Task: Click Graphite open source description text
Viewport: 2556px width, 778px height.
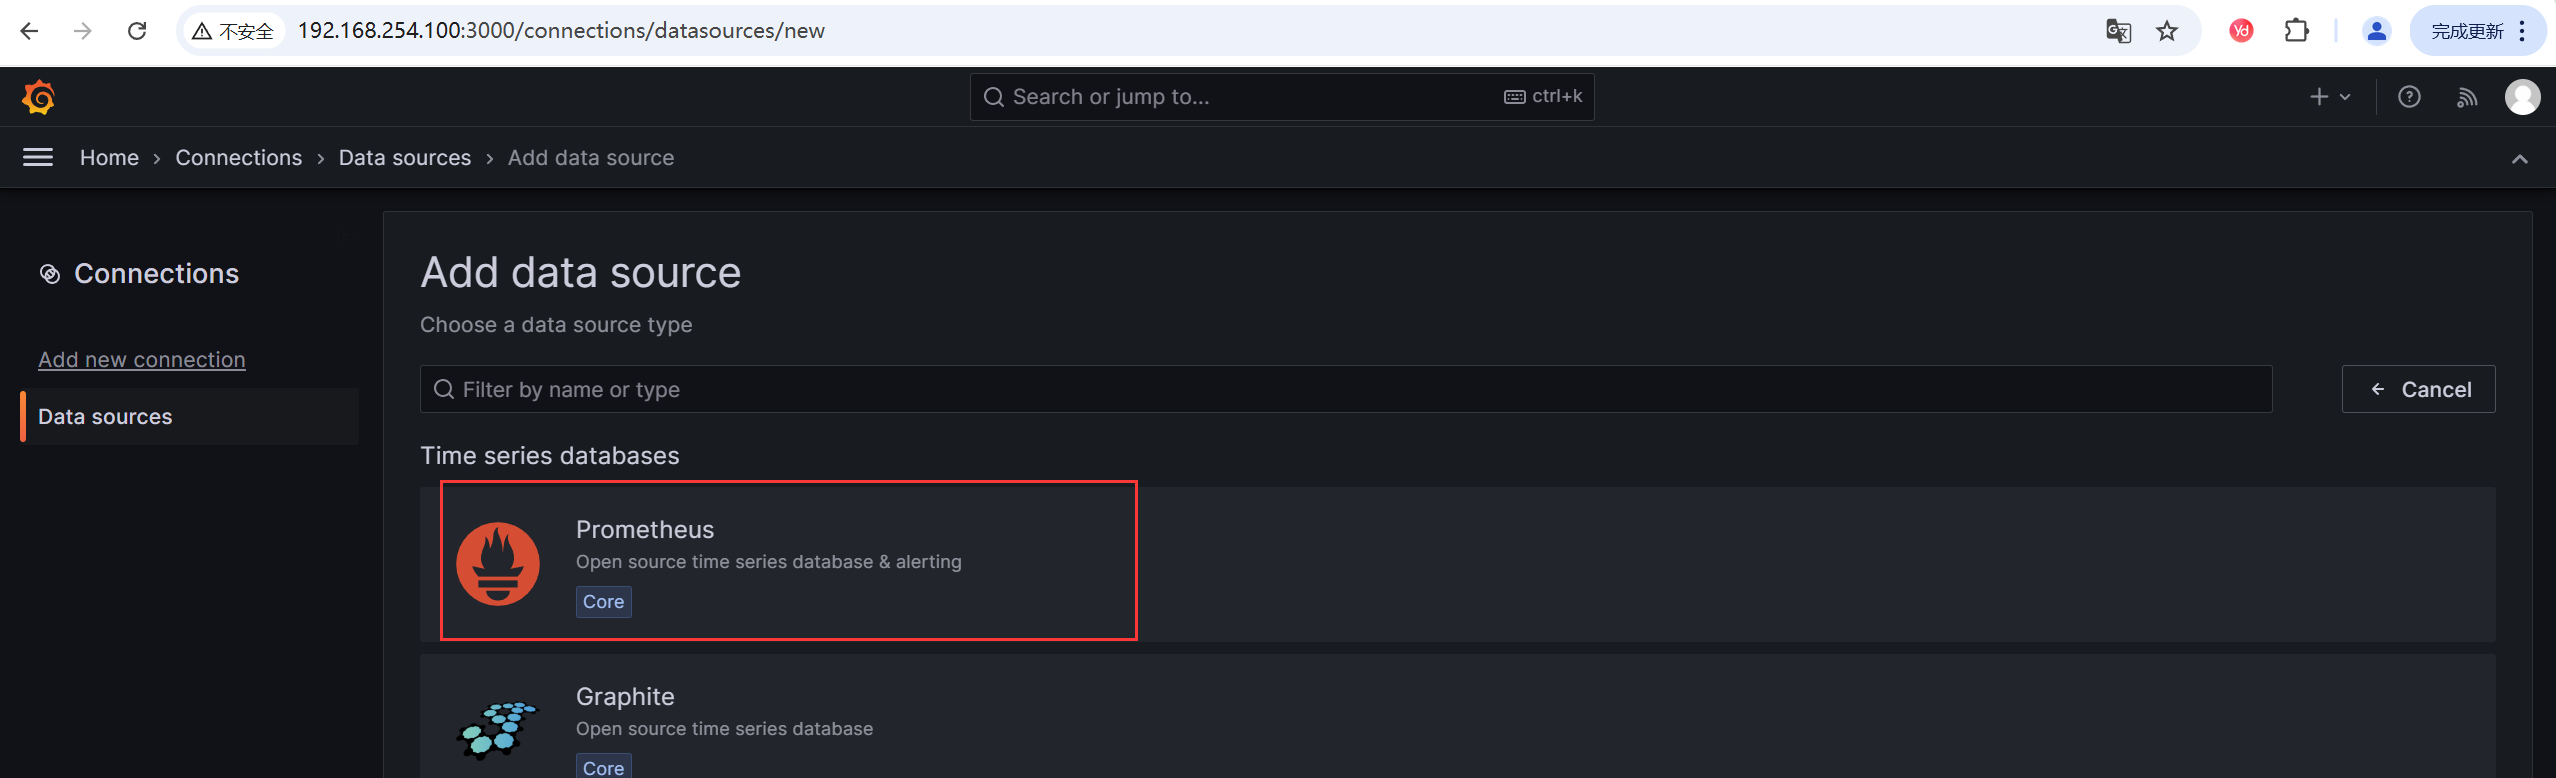Action: pos(724,729)
